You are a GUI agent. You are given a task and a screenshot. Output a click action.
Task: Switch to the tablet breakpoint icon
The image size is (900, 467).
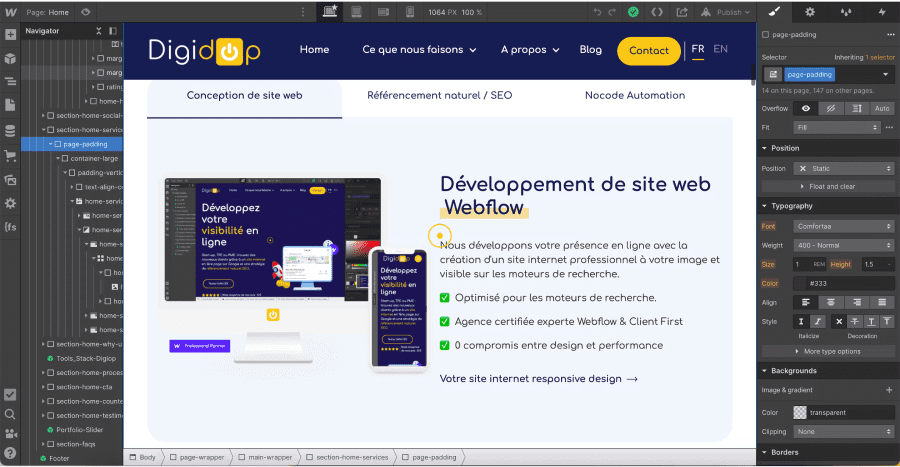356,11
